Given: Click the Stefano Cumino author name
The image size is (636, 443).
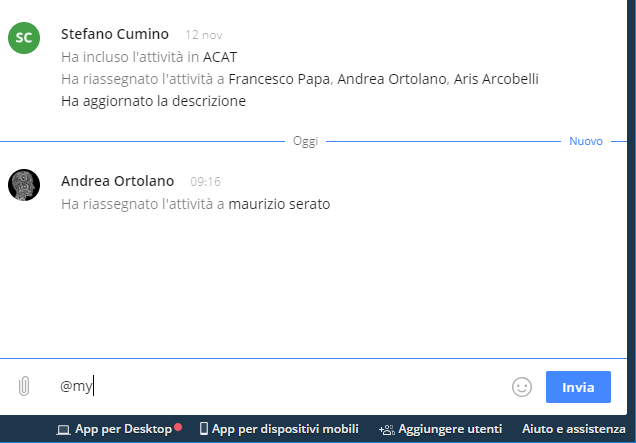Looking at the screenshot, I should click(115, 35).
